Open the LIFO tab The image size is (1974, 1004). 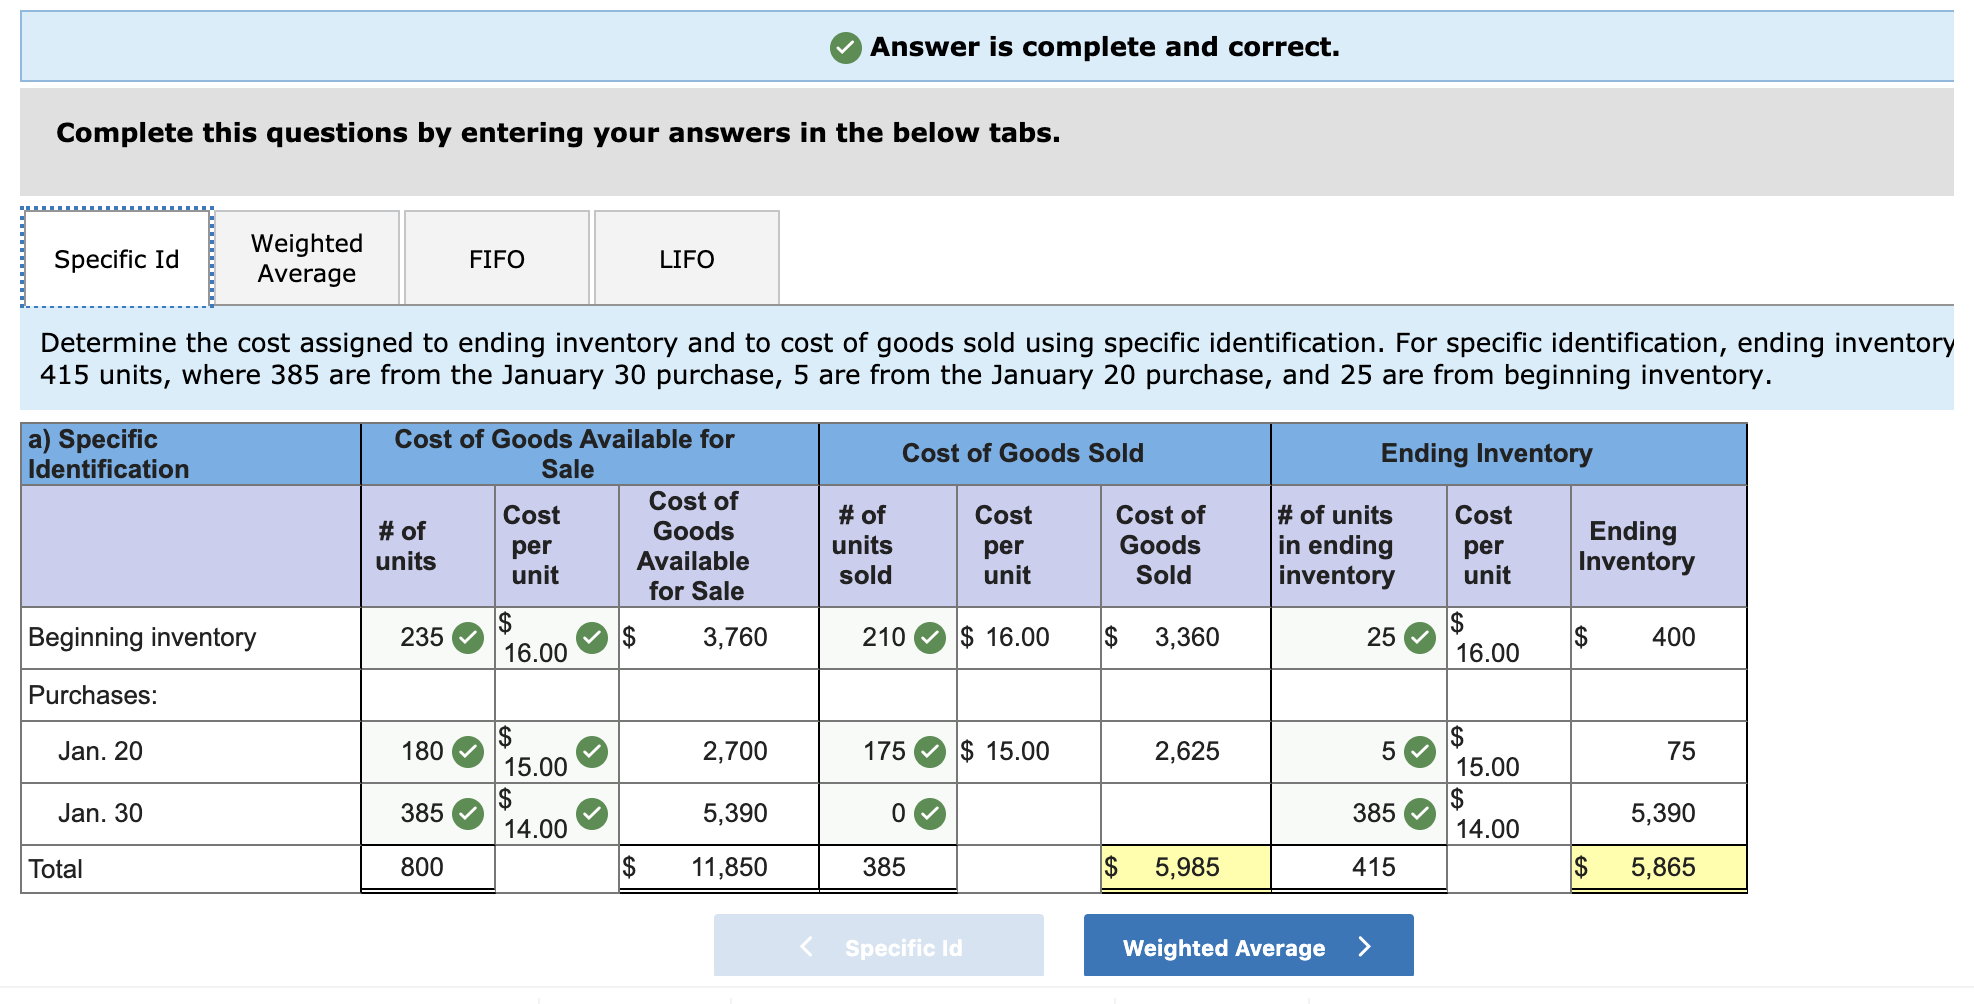coord(686,258)
